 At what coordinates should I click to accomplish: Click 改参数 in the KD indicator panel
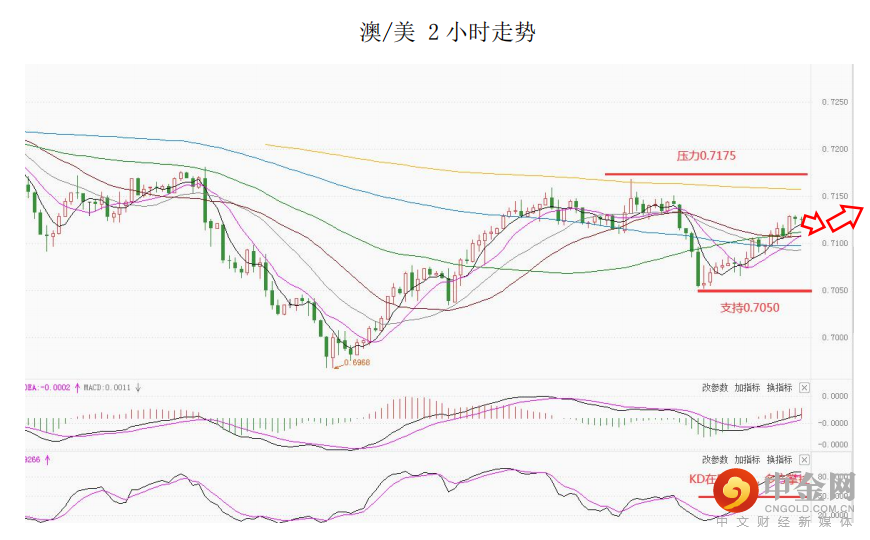[715, 460]
